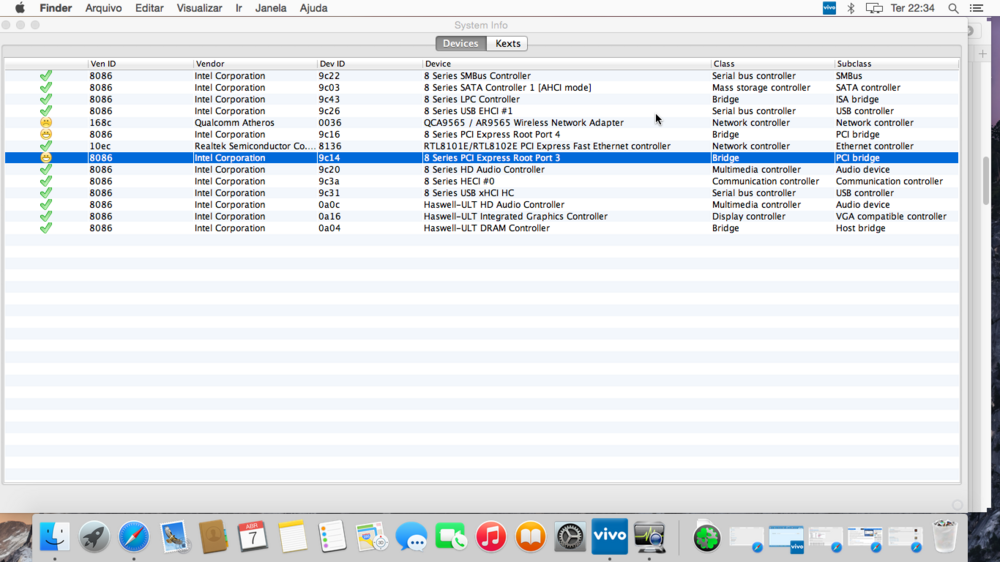Switch to the Kexts tab
This screenshot has height=562, width=1000.
tap(508, 43)
